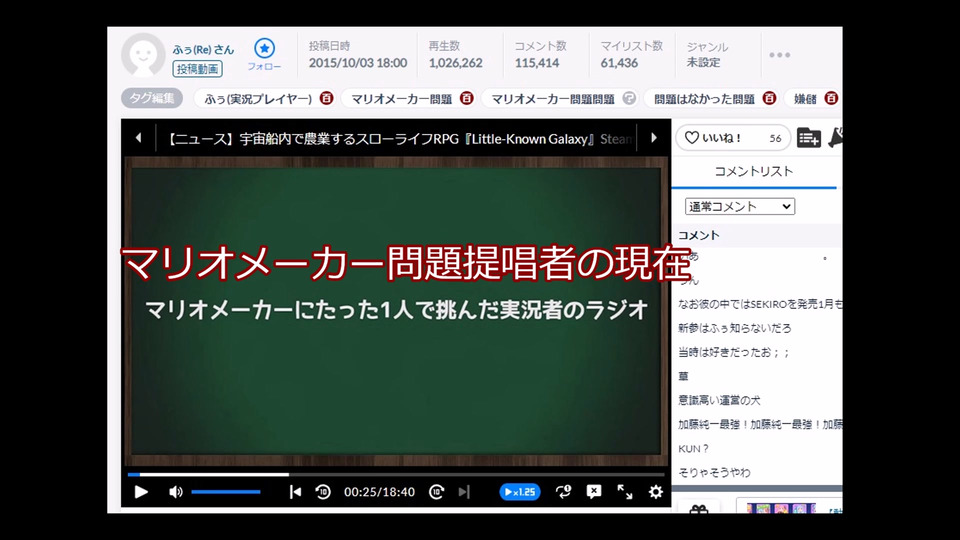This screenshot has width=960, height=540.
Task: Rewind 10 seconds
Action: (323, 492)
